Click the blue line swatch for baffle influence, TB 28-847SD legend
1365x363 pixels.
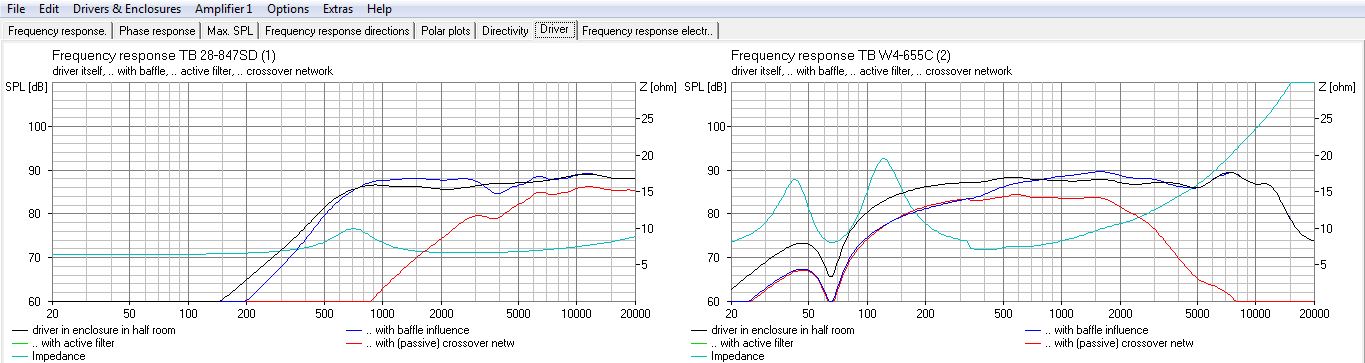point(353,330)
